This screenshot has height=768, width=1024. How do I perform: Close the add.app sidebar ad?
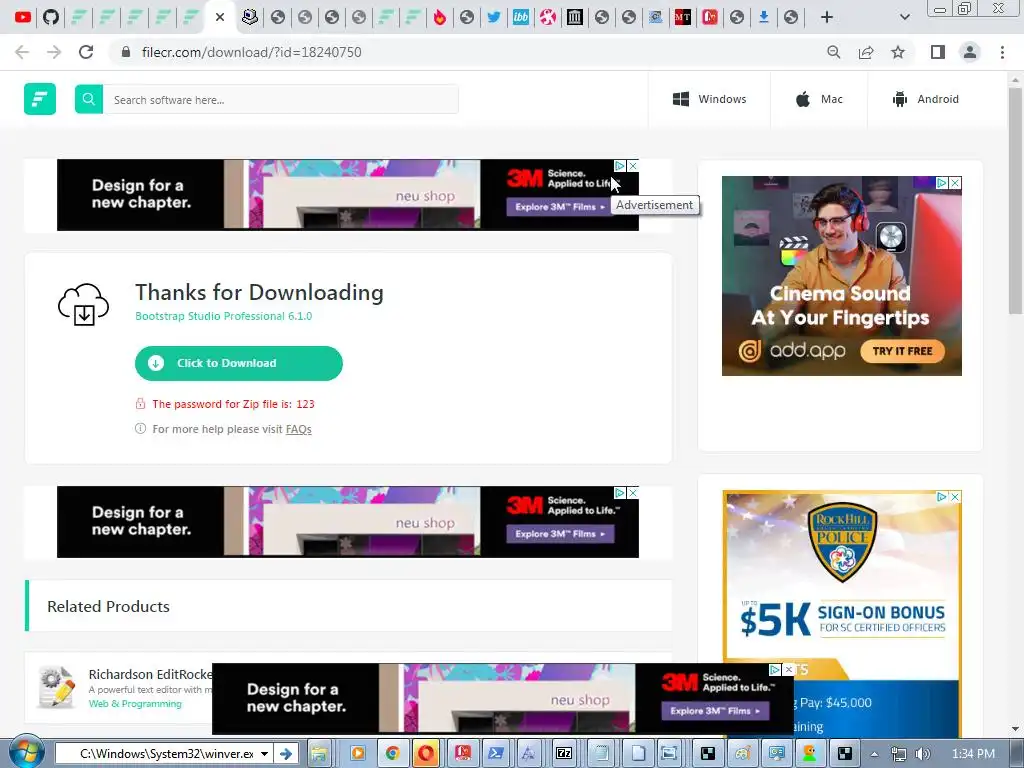click(955, 183)
